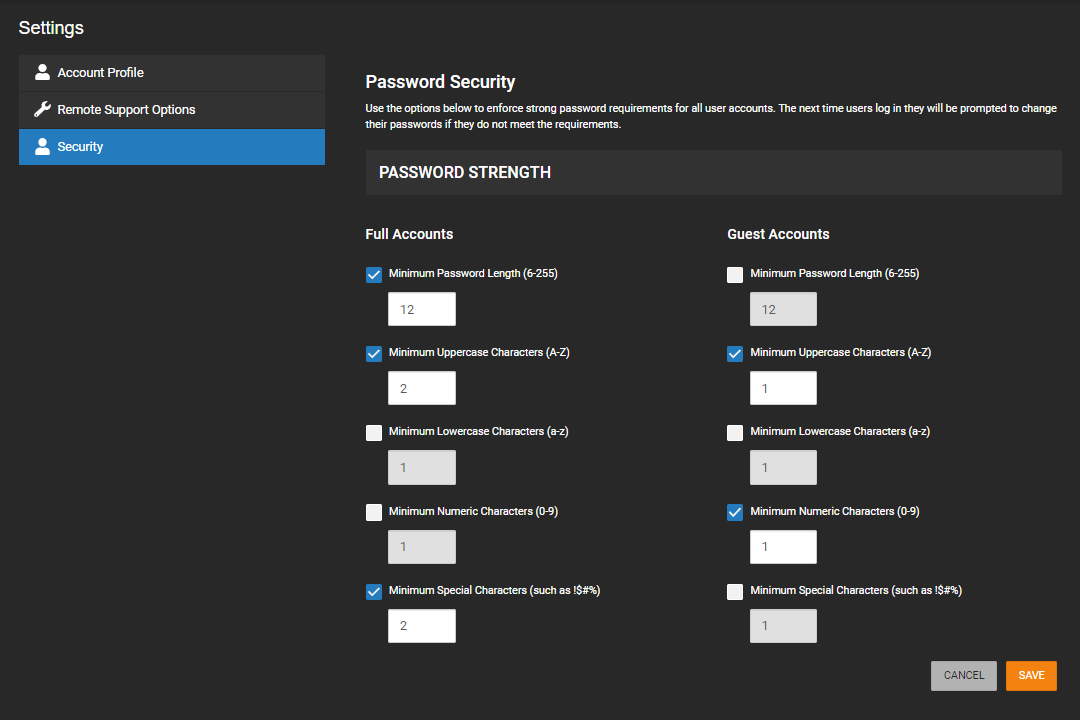Click the PASSWORD STRENGTH section header
This screenshot has height=720, width=1080.
click(x=714, y=172)
